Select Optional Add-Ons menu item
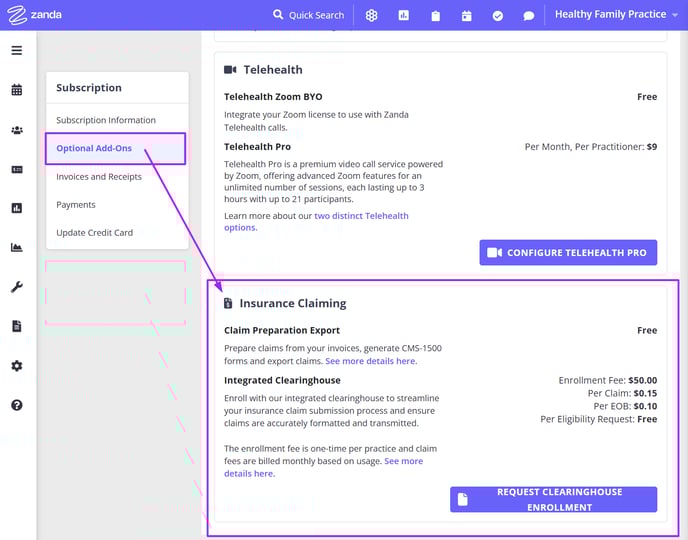Viewport: 688px width, 540px height. (x=115, y=148)
